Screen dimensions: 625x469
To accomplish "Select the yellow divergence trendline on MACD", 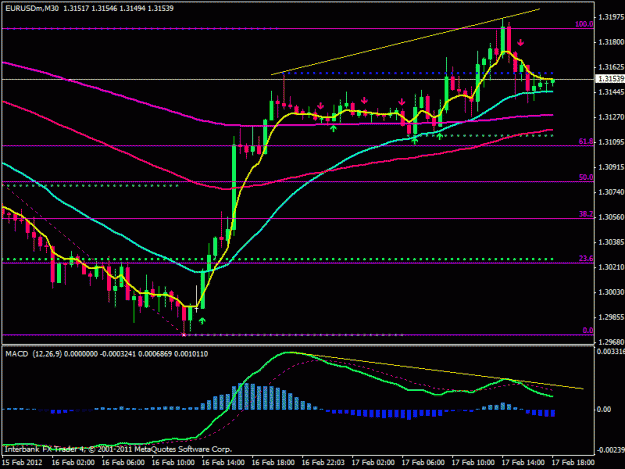I will pyautogui.click(x=438, y=371).
